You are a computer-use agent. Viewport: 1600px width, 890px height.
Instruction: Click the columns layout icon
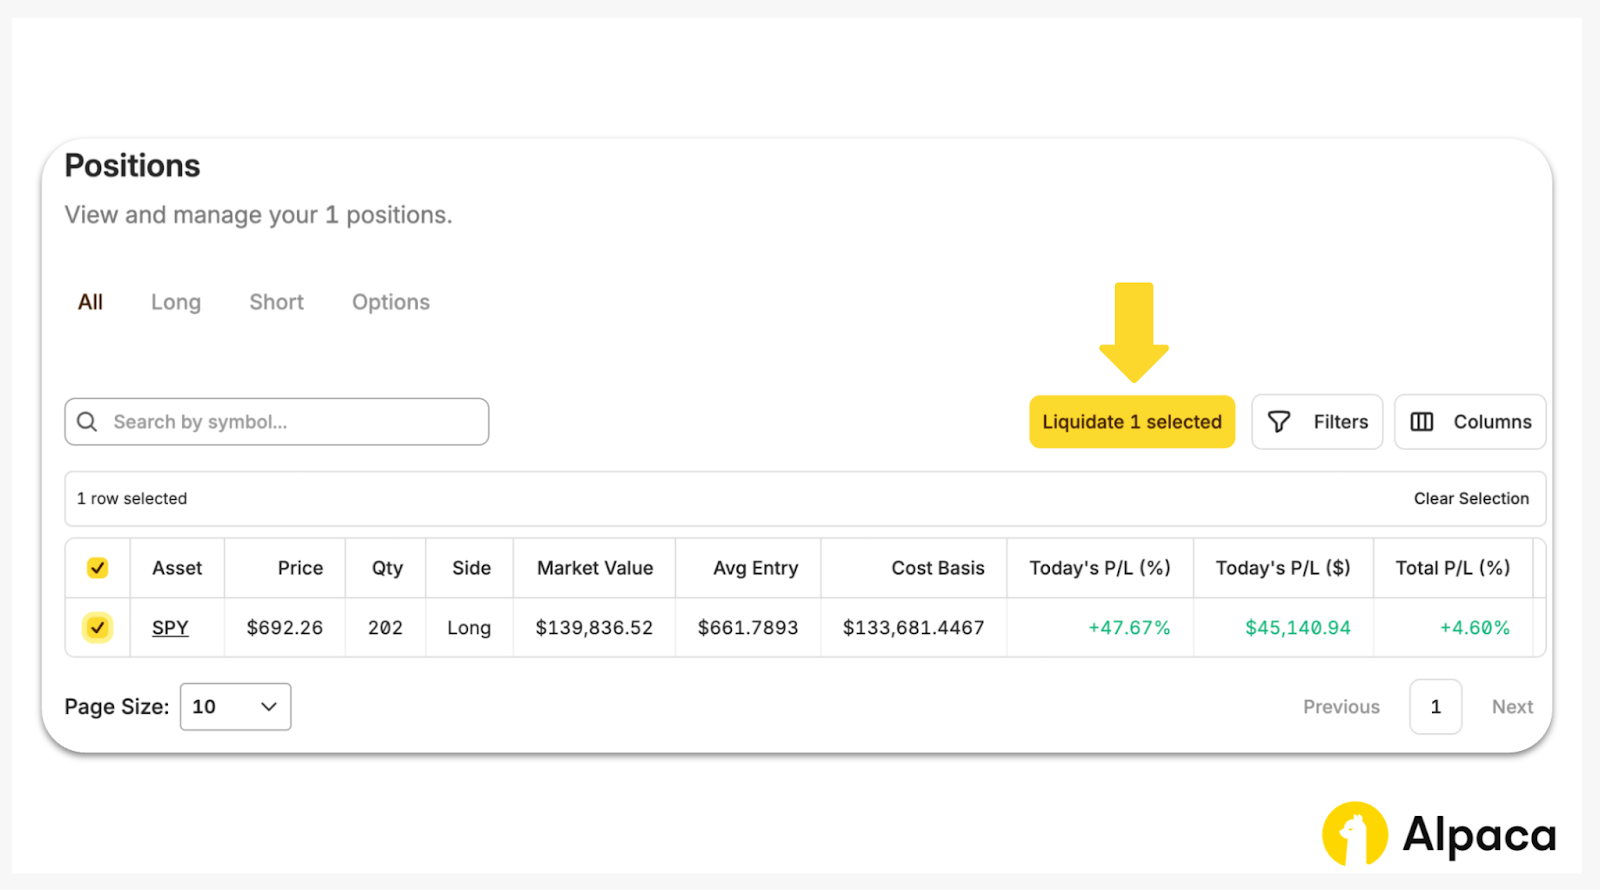[1421, 422]
